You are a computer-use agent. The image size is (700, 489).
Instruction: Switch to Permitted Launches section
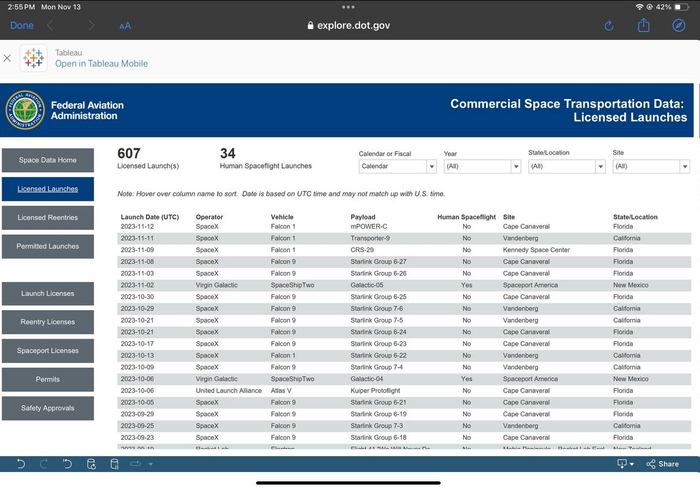(47, 246)
